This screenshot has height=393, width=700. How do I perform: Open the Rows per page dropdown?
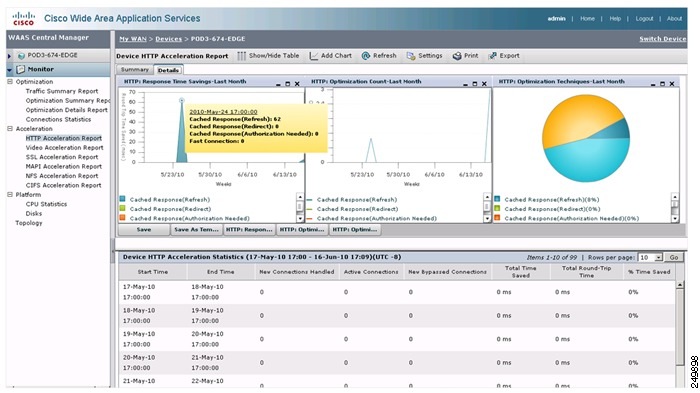click(x=658, y=258)
